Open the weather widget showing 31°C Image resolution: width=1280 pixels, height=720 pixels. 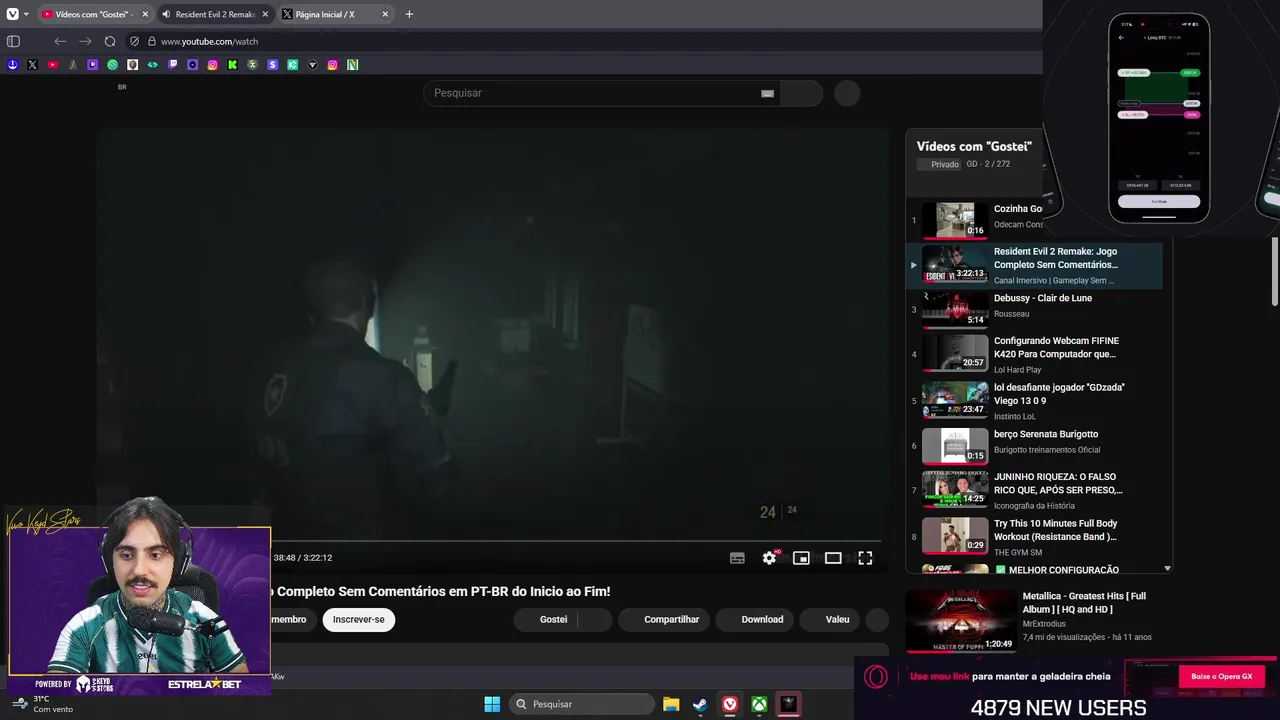[x=43, y=704]
